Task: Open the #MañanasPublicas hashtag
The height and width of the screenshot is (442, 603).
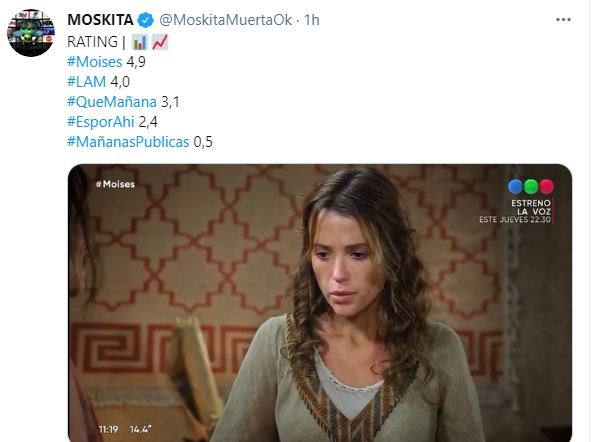Action: pos(128,142)
